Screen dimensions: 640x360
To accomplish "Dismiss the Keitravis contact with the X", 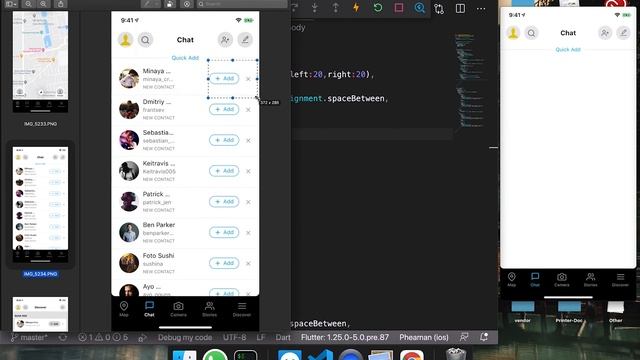I will 248,171.
